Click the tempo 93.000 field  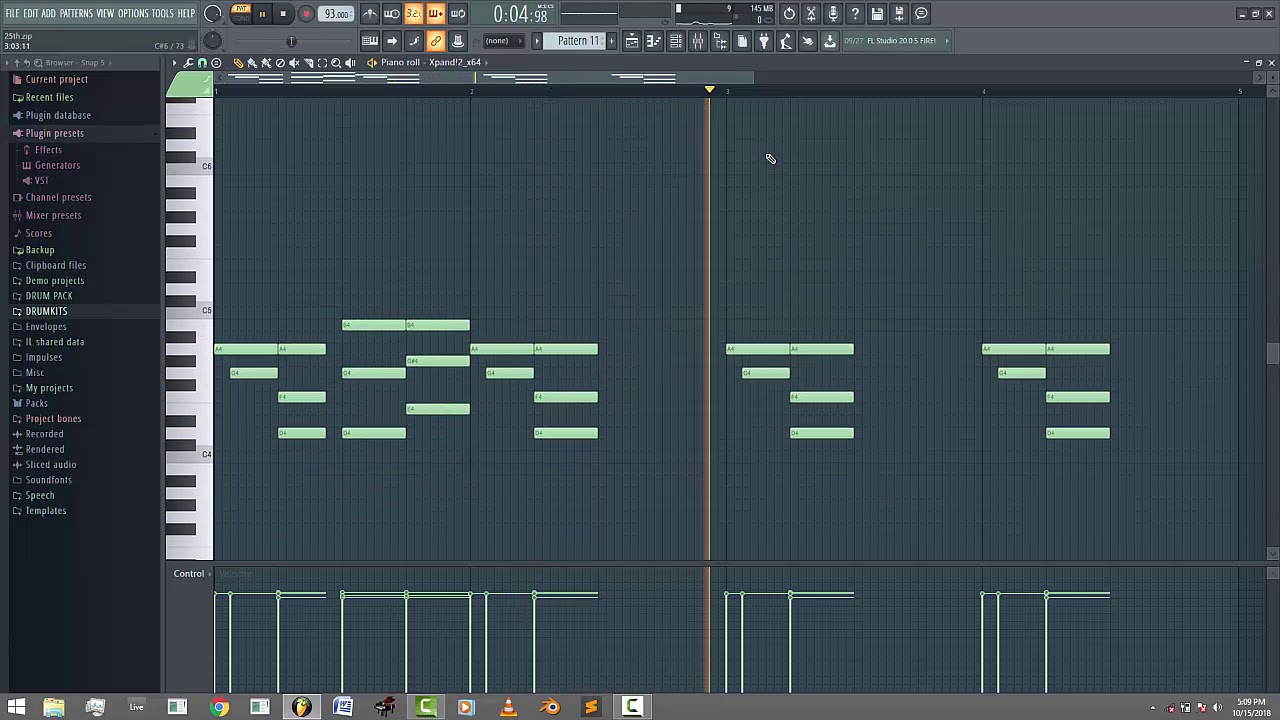coord(337,13)
